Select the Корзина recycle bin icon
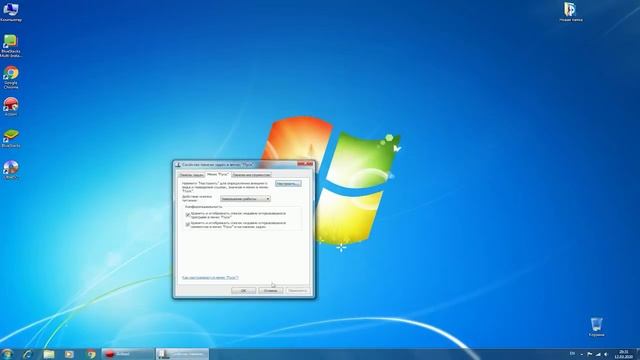Viewport: 640px width, 360px height. pos(596,327)
